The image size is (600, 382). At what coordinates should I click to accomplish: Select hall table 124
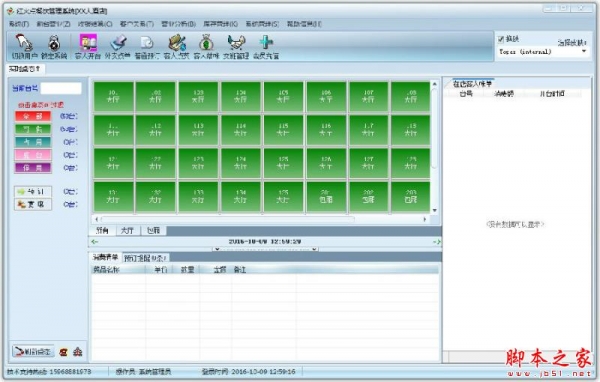coord(241,163)
